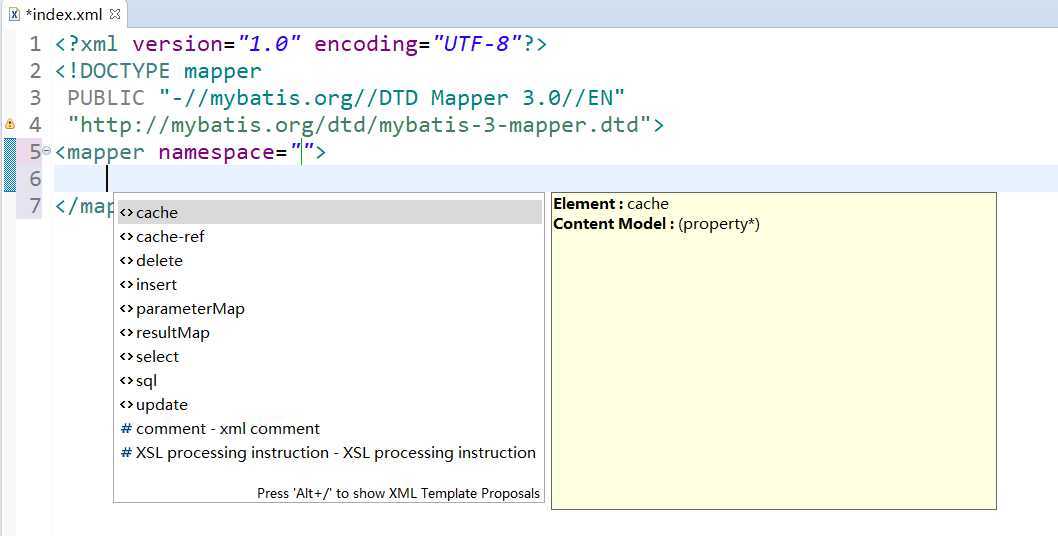Choose the insert element proposal
This screenshot has height=536, width=1058.
pos(329,285)
